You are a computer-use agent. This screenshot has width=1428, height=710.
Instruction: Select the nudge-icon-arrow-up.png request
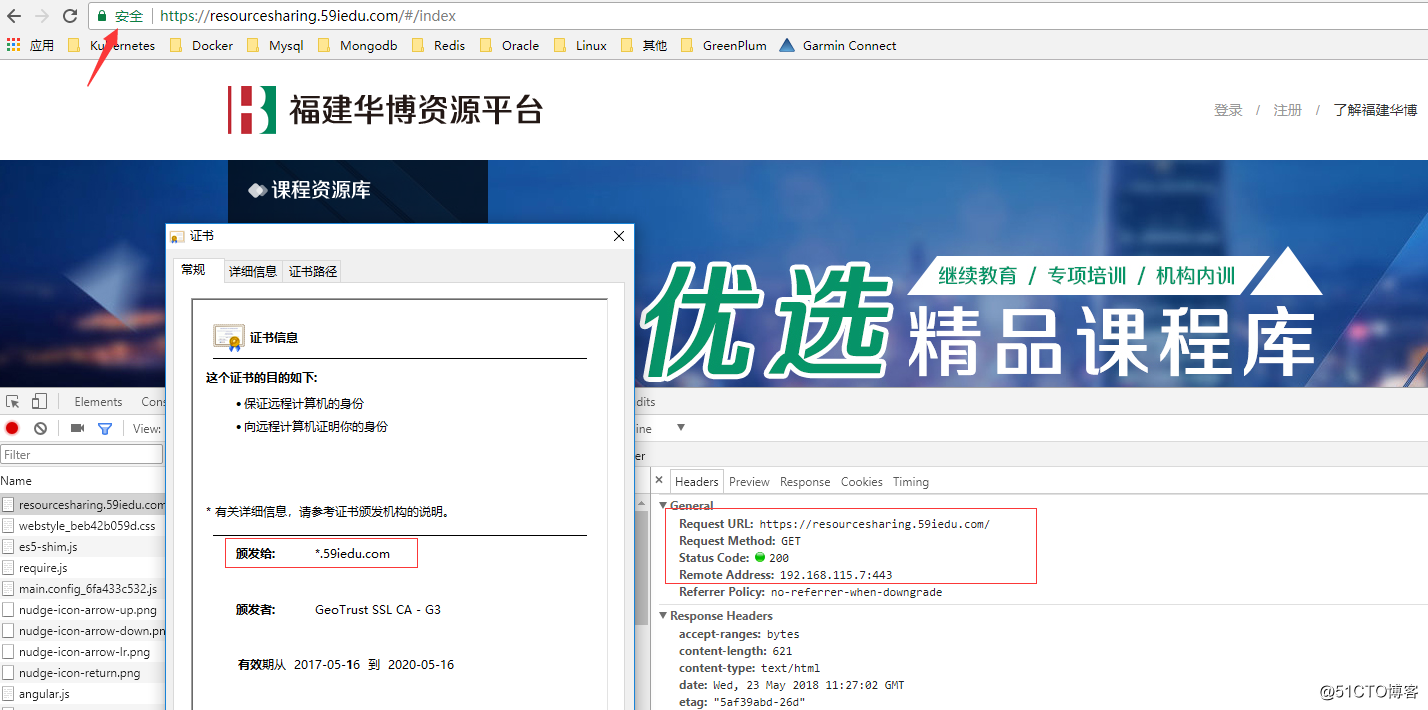(83, 610)
